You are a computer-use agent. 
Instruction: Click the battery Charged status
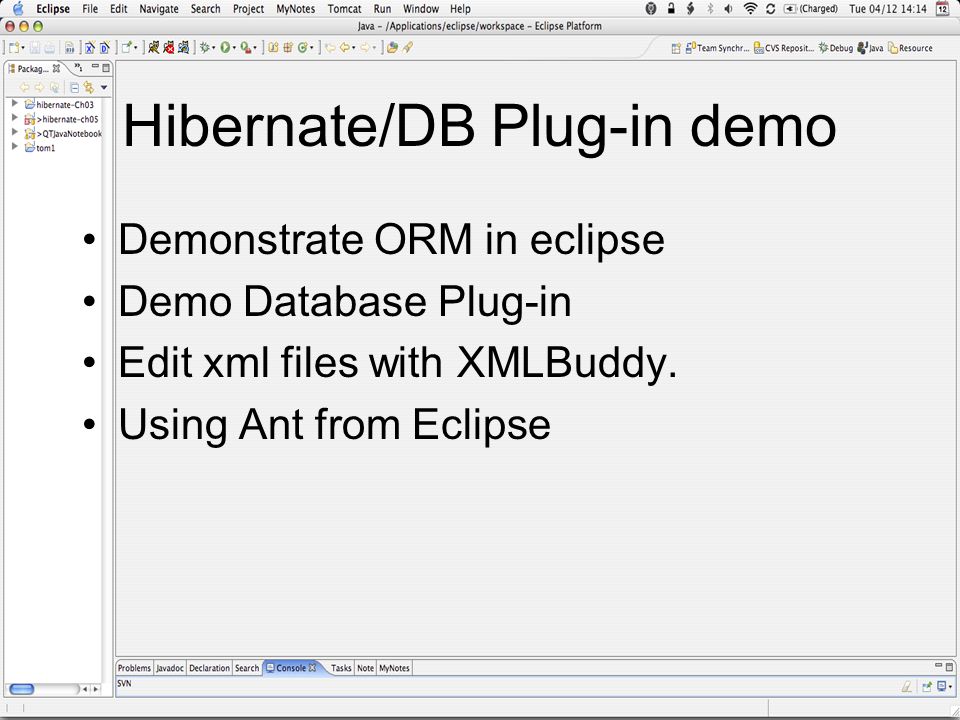coord(811,9)
